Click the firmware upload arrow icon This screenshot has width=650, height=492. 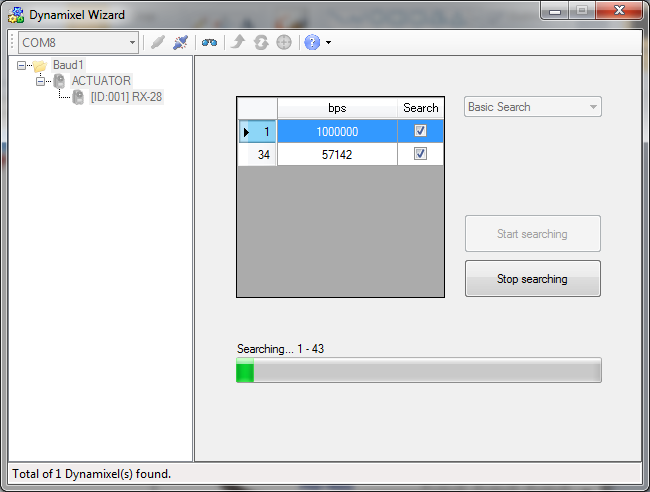(x=237, y=43)
